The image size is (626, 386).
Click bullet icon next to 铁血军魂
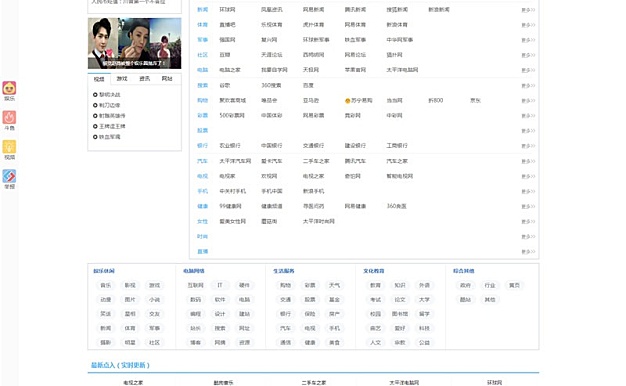click(x=95, y=137)
